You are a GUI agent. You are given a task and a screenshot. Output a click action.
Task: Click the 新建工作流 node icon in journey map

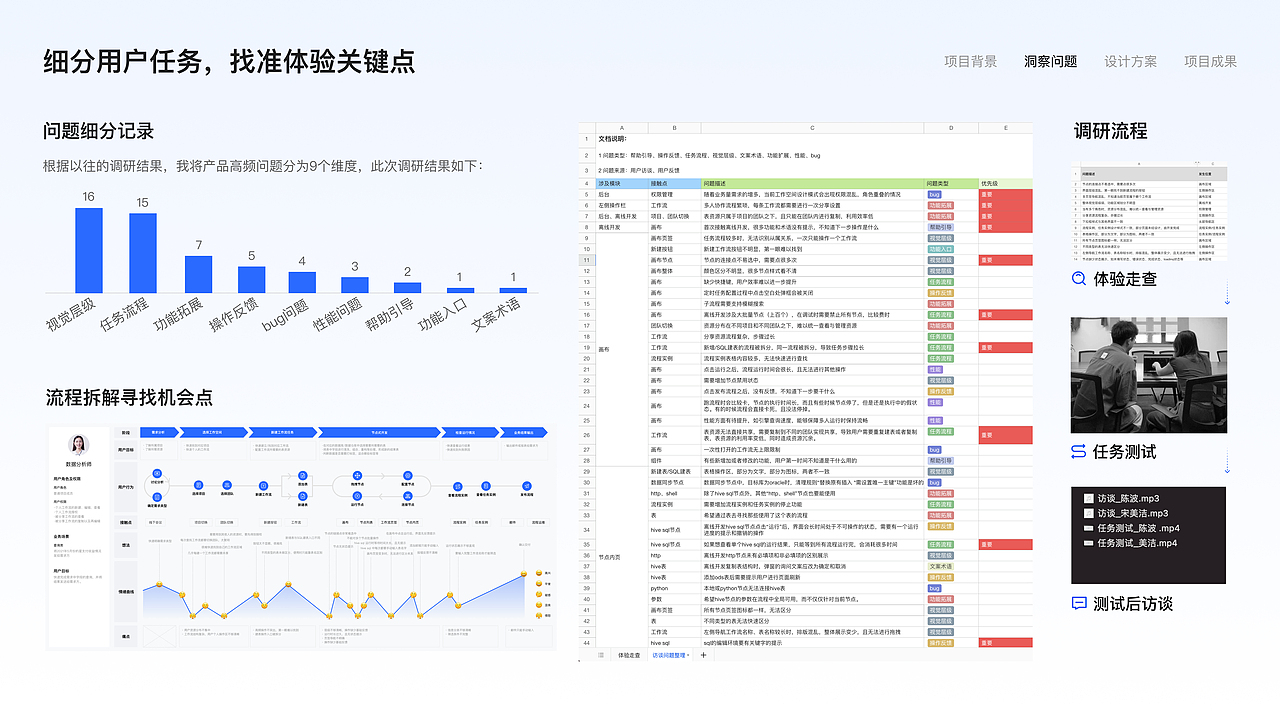click(263, 485)
